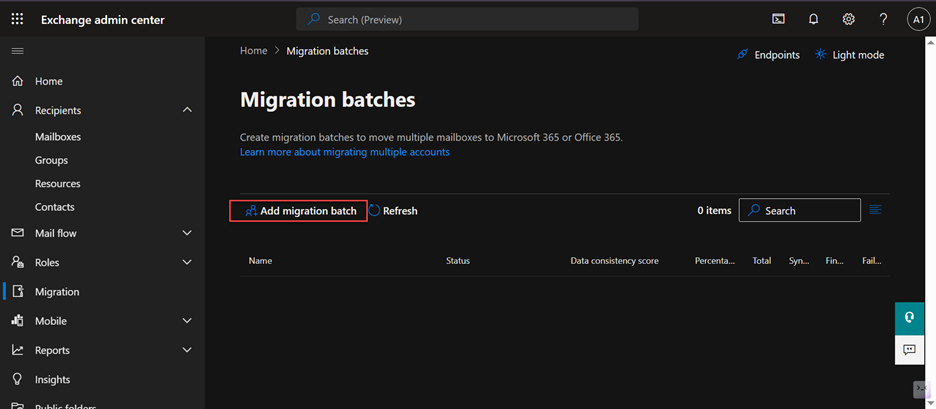Click the Refresh button label

click(400, 211)
